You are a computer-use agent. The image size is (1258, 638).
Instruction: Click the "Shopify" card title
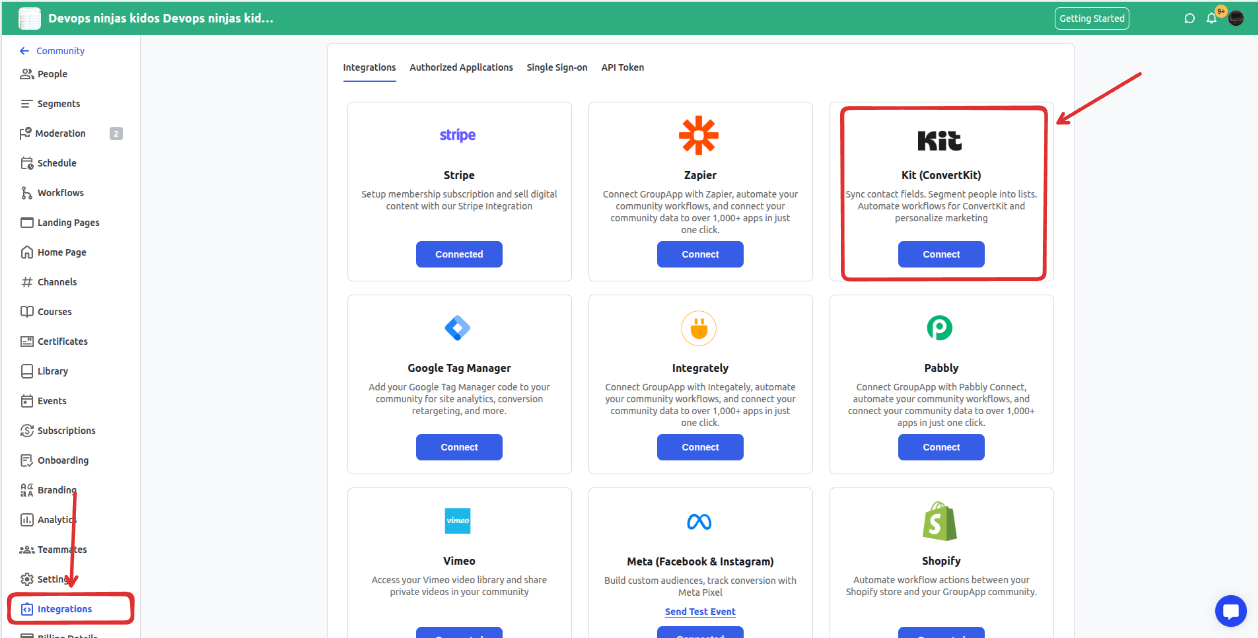(x=941, y=561)
